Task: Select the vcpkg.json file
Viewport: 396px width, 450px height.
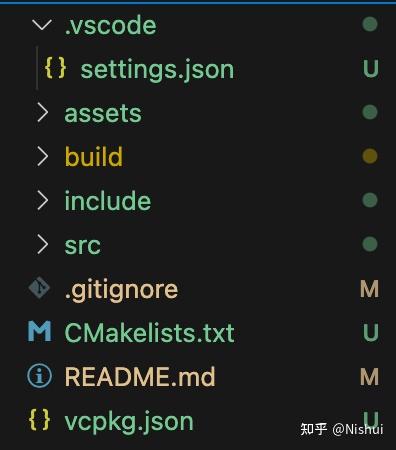Action: pyautogui.click(x=129, y=422)
